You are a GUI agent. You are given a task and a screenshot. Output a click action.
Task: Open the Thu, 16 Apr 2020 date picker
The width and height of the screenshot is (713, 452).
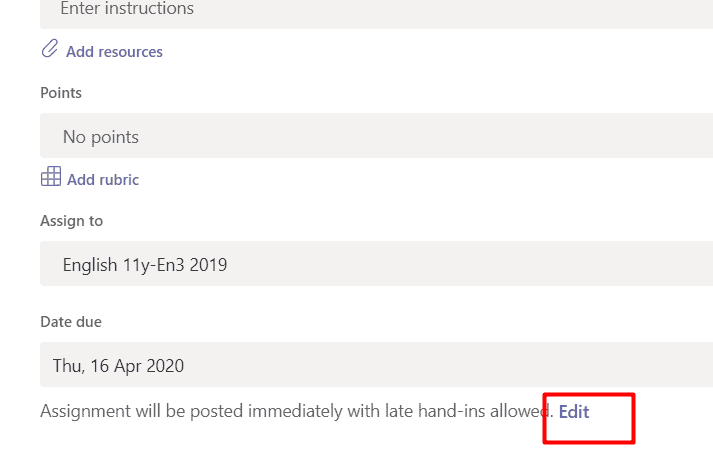click(x=377, y=364)
